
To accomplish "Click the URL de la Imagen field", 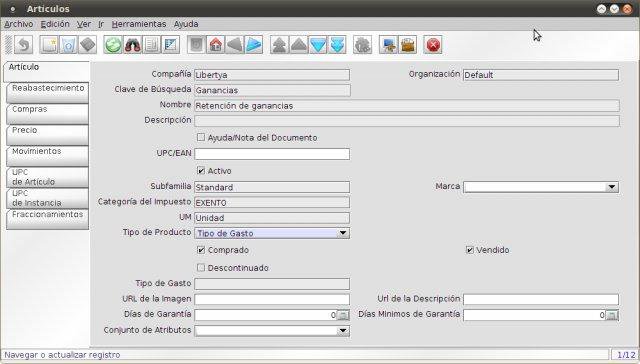I will 272,299.
